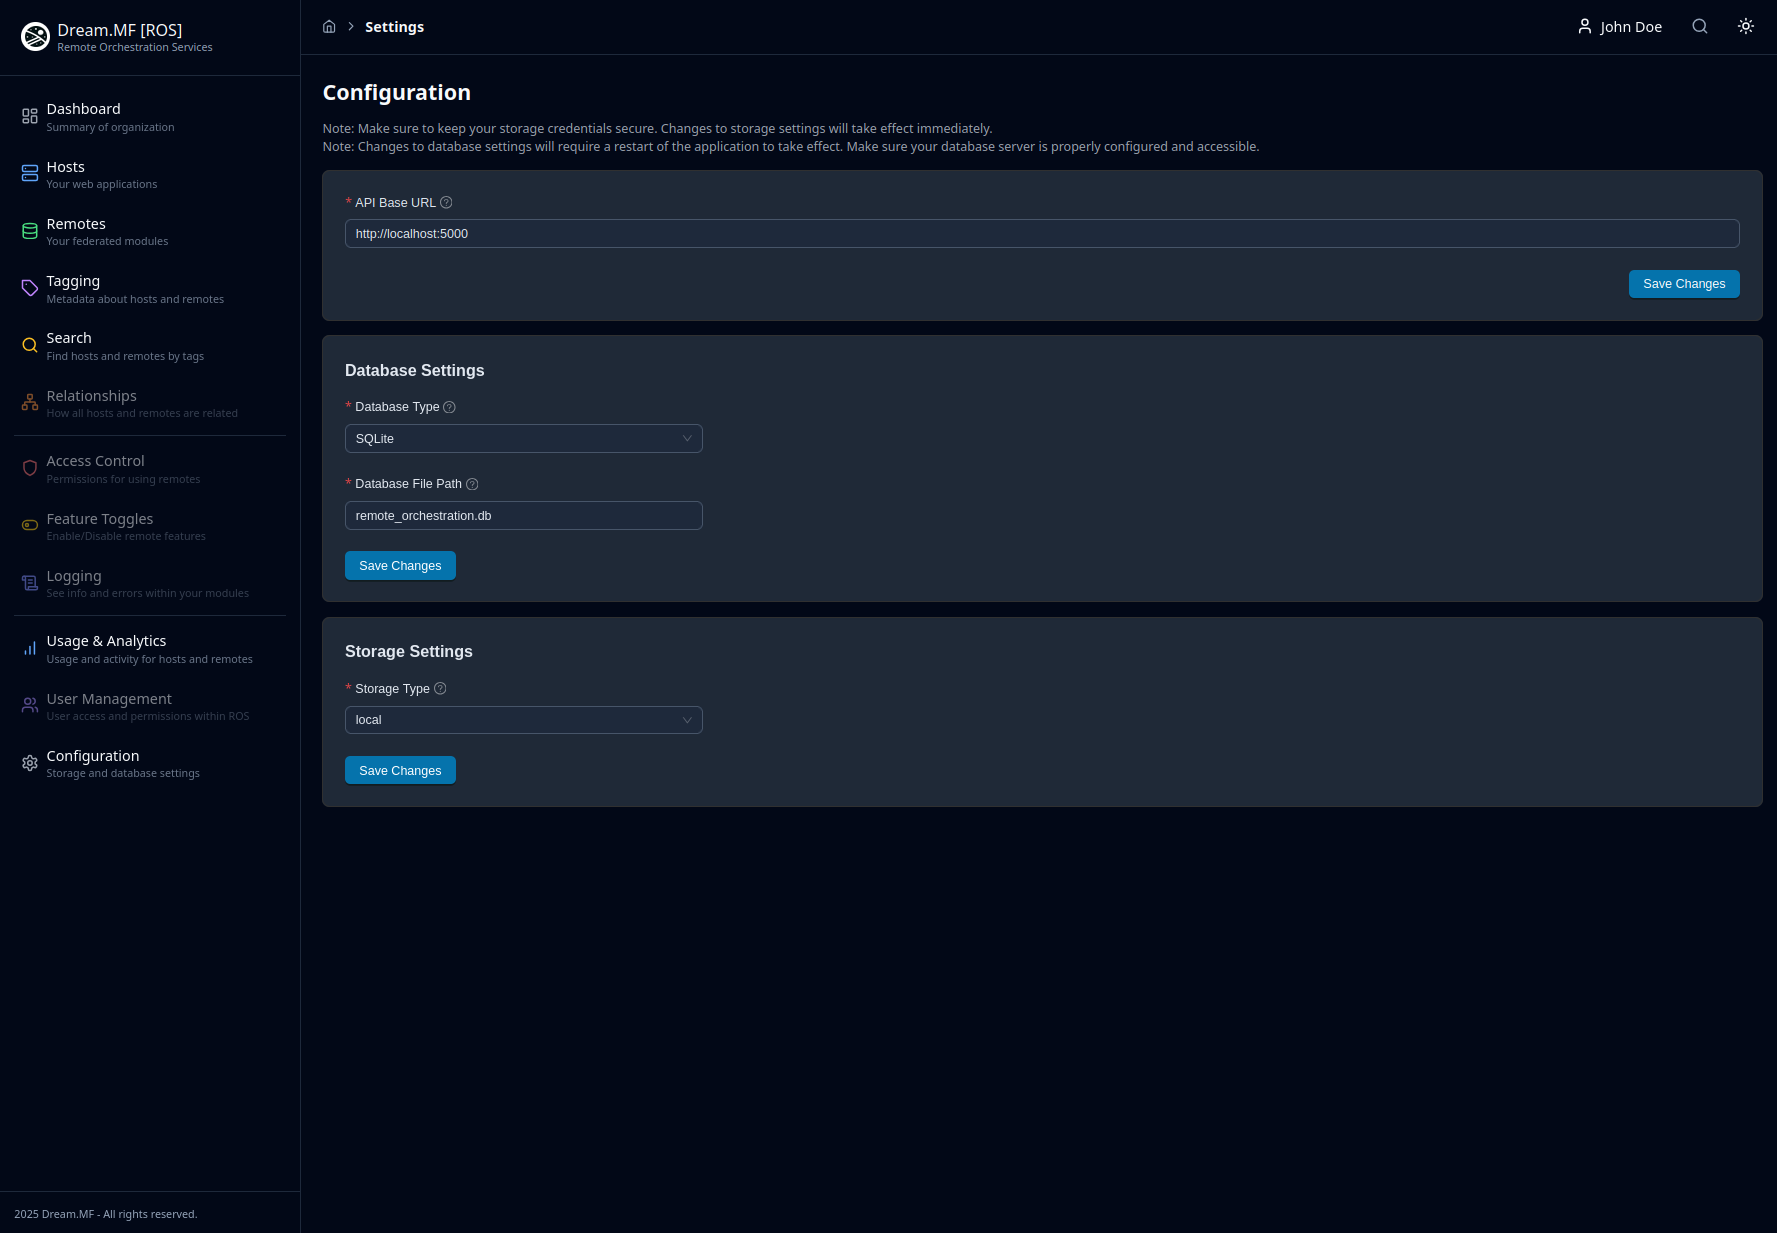1777x1233 pixels.
Task: Click the API Base URL help icon
Action: [x=446, y=203]
